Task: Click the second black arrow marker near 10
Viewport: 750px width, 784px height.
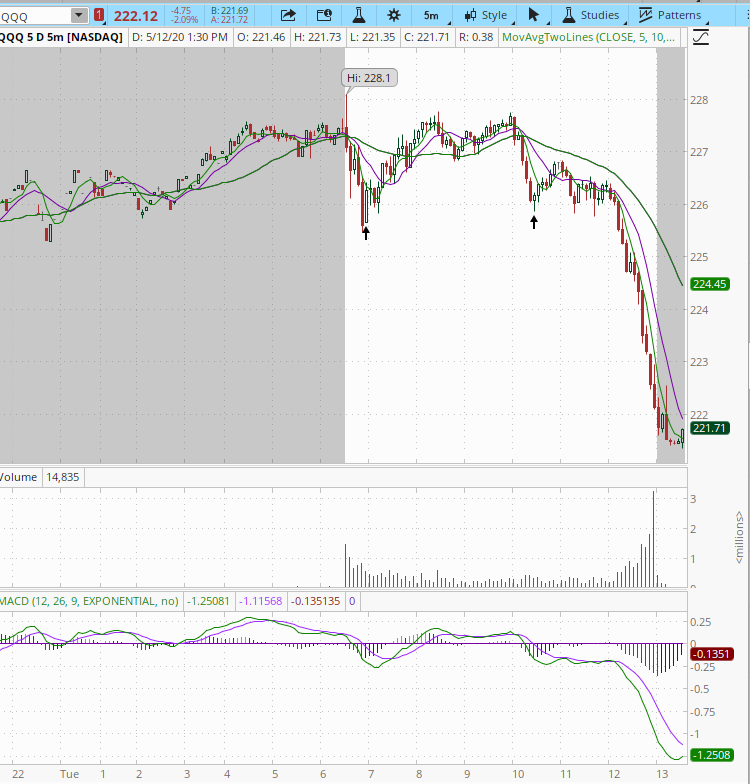Action: click(534, 222)
